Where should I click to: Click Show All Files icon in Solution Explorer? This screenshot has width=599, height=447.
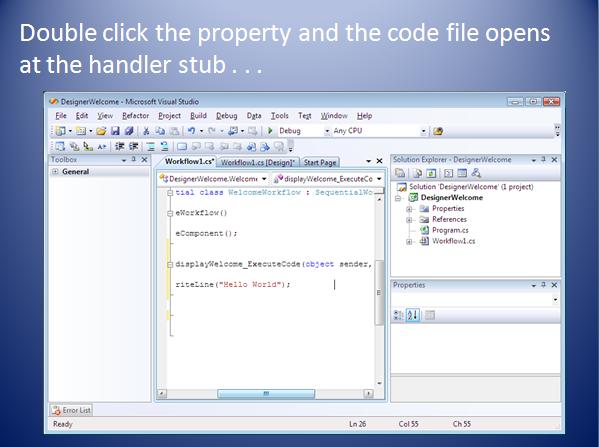(417, 173)
